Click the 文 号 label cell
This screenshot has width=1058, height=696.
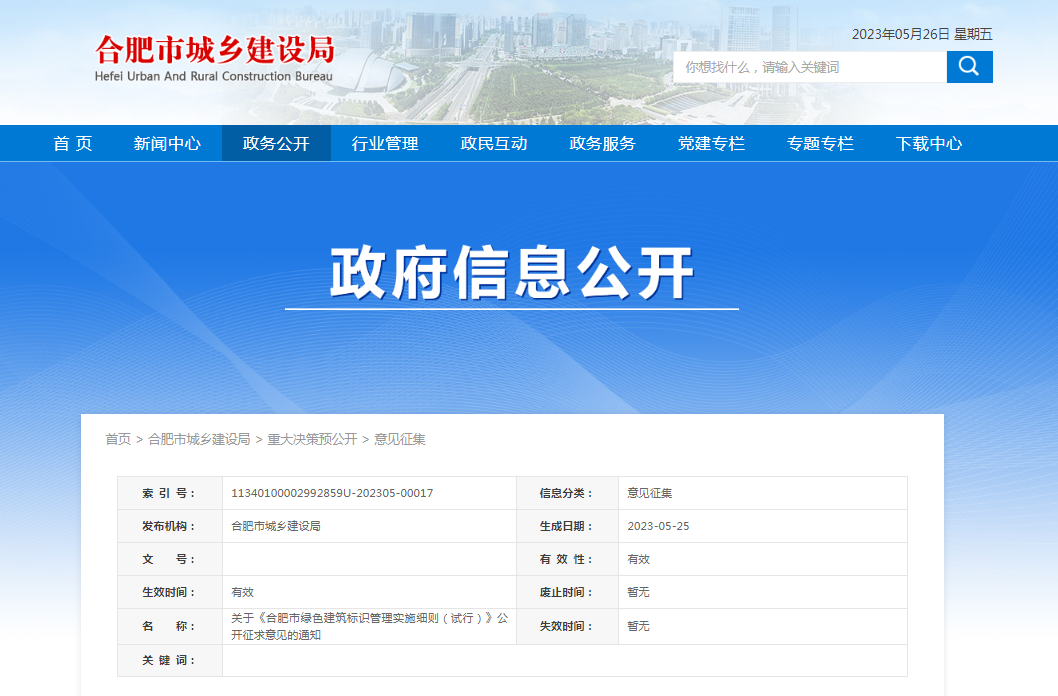coord(169,559)
